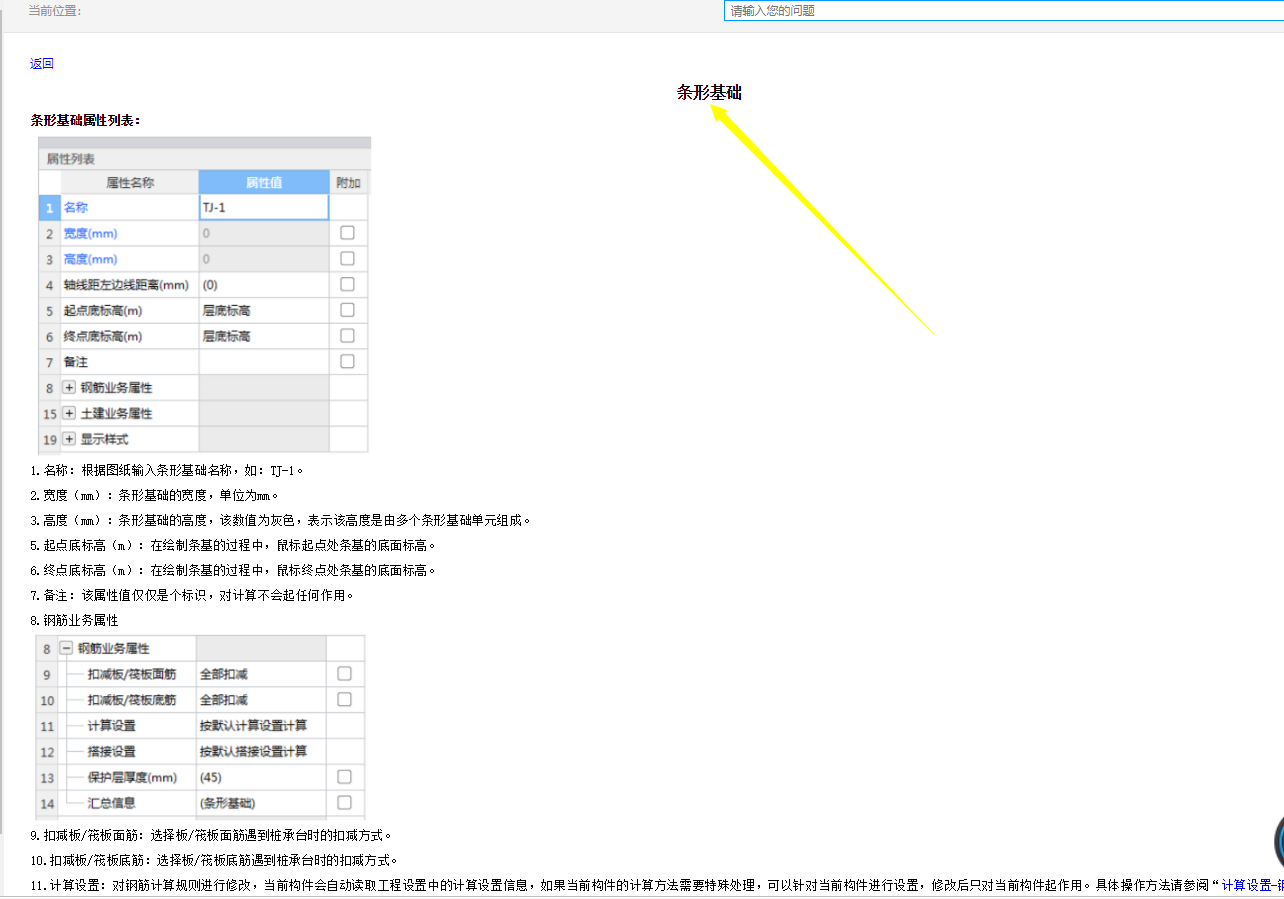Click the line 7.备注:该属性值仅仅是个标识
Screen dimensions: 1284x899
click(x=192, y=595)
